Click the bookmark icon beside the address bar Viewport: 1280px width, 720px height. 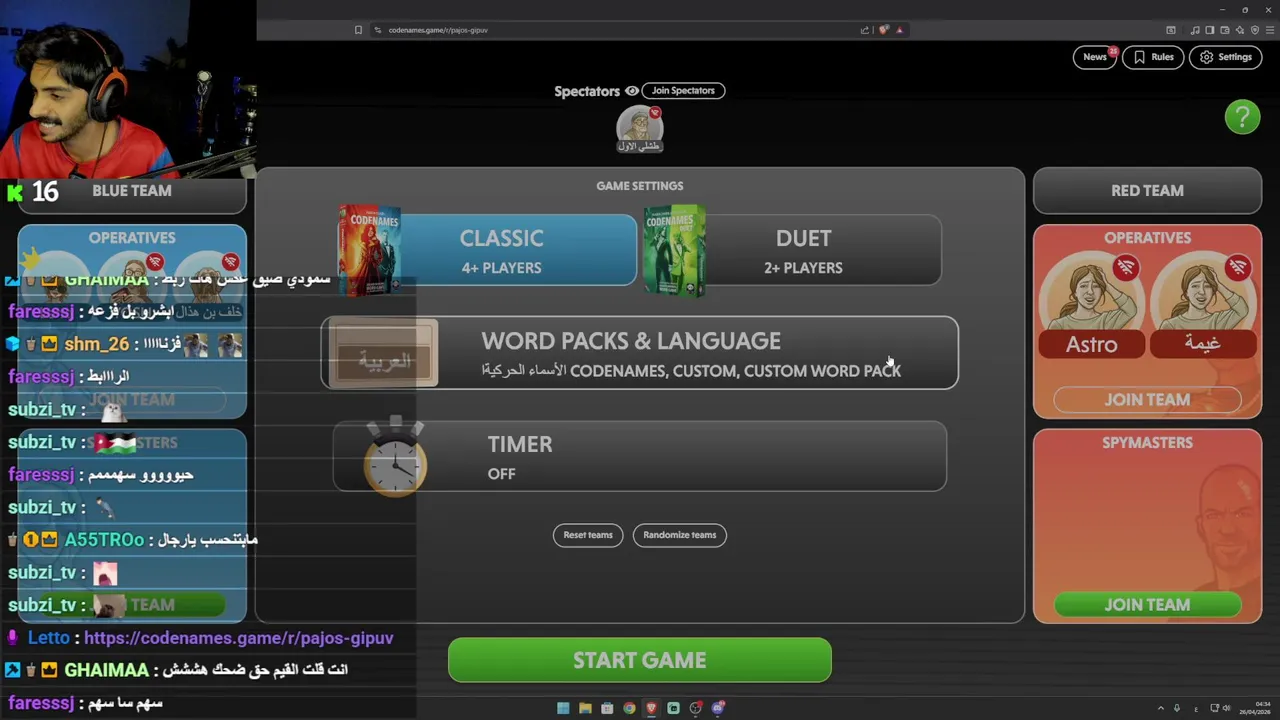click(358, 30)
